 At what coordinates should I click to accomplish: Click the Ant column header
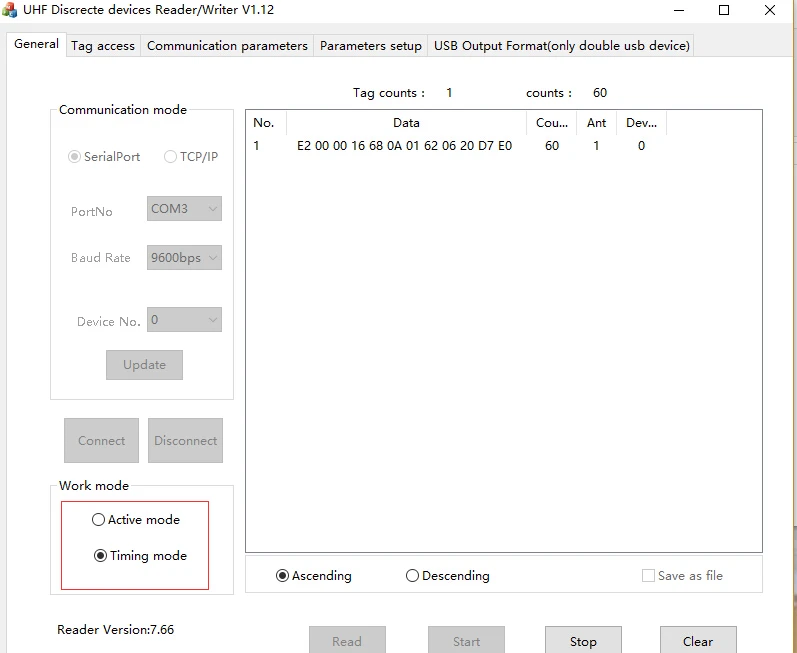(596, 122)
